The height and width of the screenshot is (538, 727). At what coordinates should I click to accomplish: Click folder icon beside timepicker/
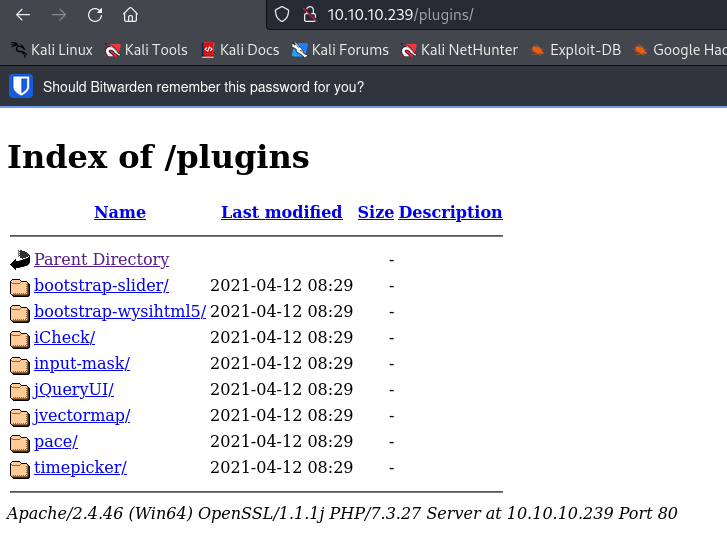click(20, 469)
